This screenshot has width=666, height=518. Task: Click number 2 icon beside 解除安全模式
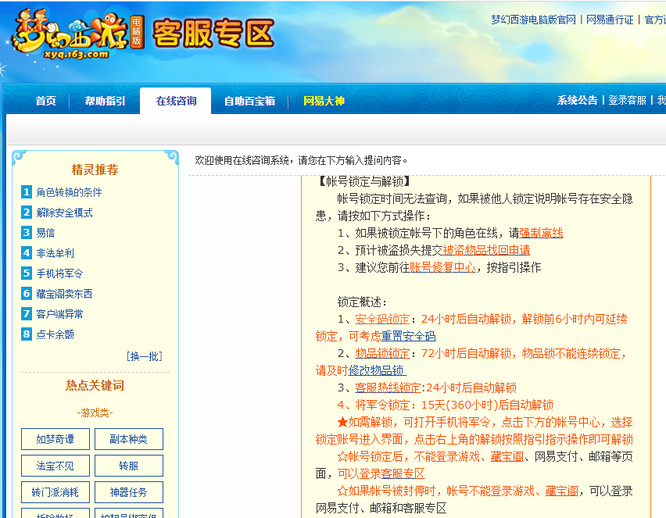(26, 212)
